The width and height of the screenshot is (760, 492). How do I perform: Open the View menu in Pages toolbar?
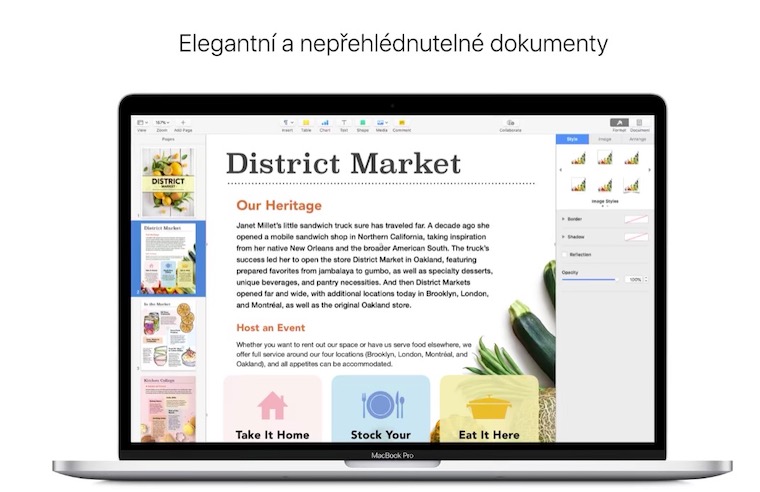[x=142, y=123]
